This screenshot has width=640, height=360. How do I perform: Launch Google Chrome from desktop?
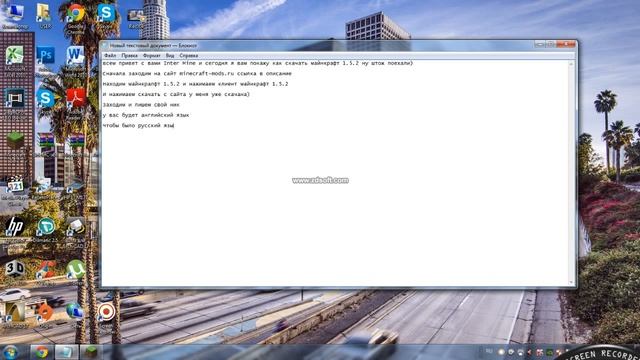point(76,13)
